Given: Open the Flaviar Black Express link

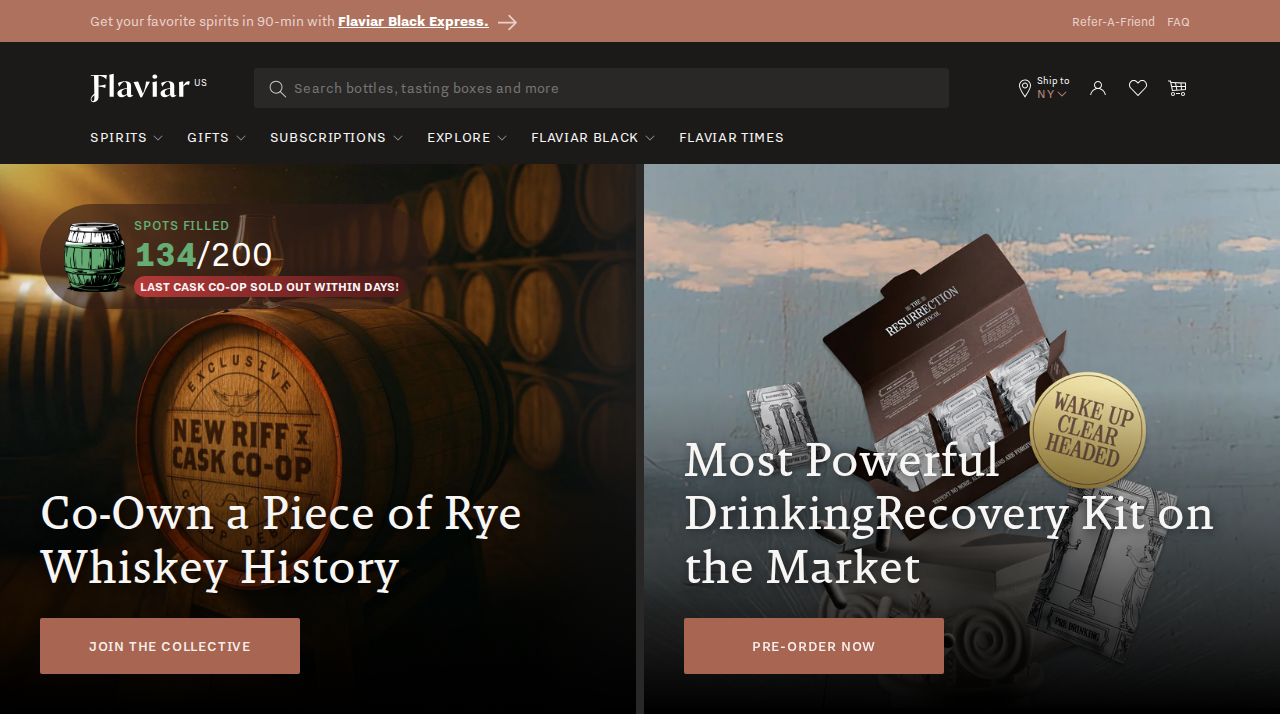Looking at the screenshot, I should point(413,22).
